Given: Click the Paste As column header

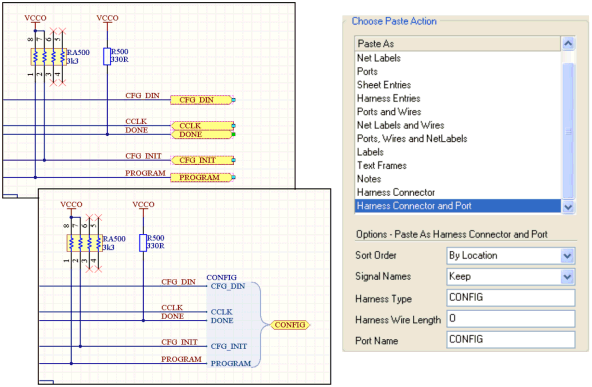Looking at the screenshot, I should click(458, 44).
